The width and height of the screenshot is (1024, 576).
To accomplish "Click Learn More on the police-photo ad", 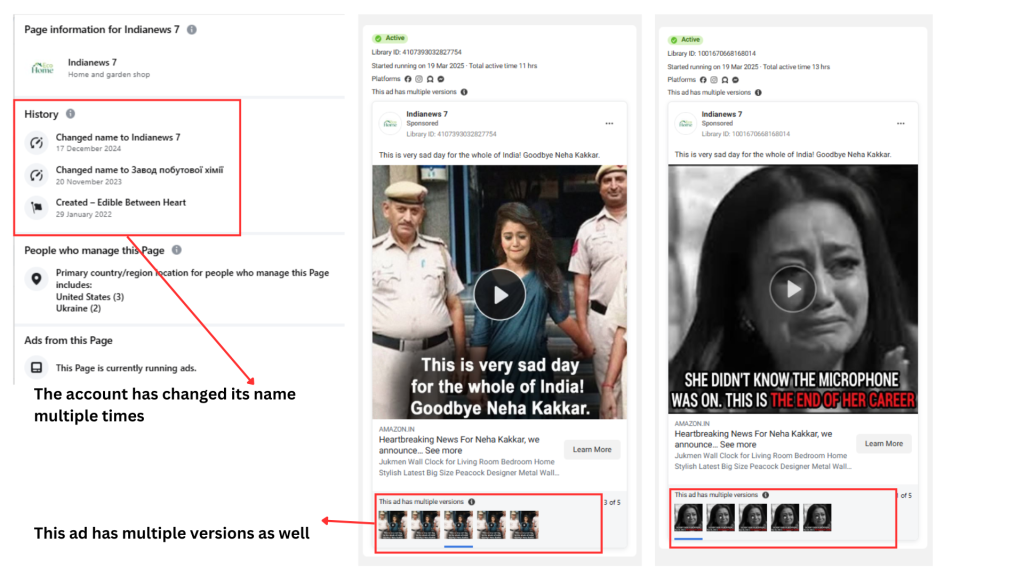I will (x=592, y=449).
